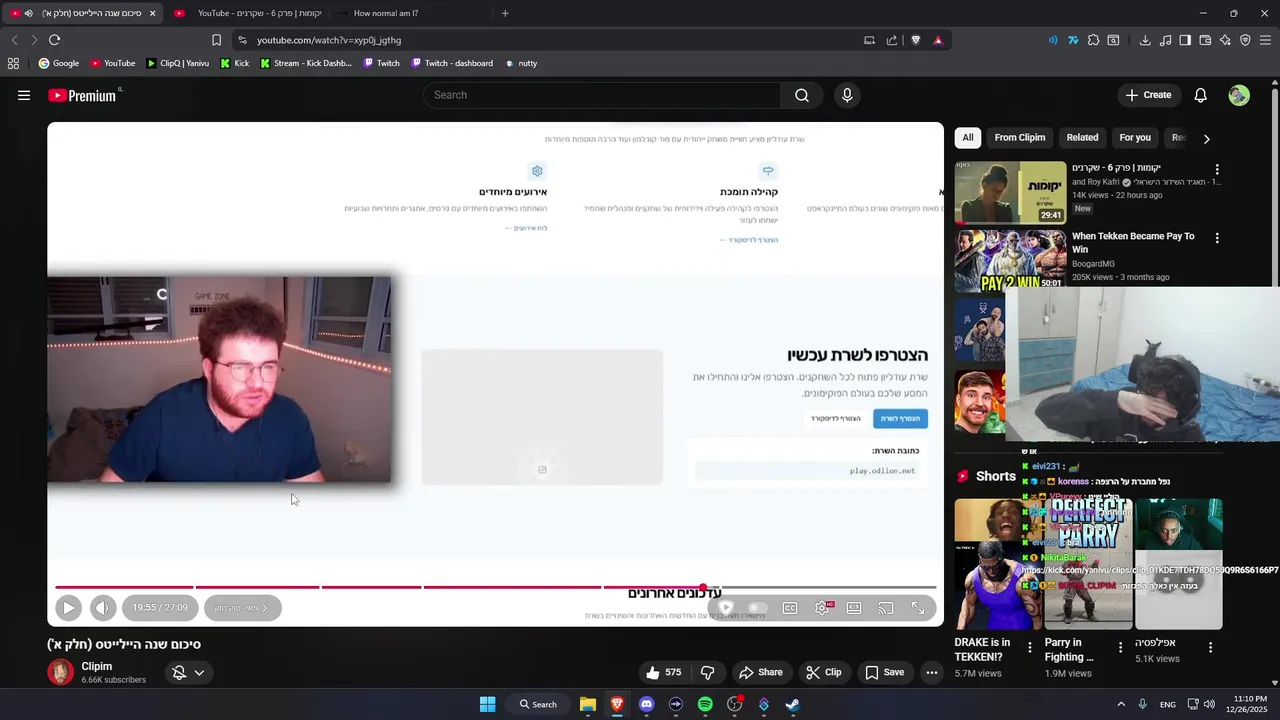Show hidden system tray icons
Image resolution: width=1280 pixels, height=720 pixels.
coord(1120,704)
